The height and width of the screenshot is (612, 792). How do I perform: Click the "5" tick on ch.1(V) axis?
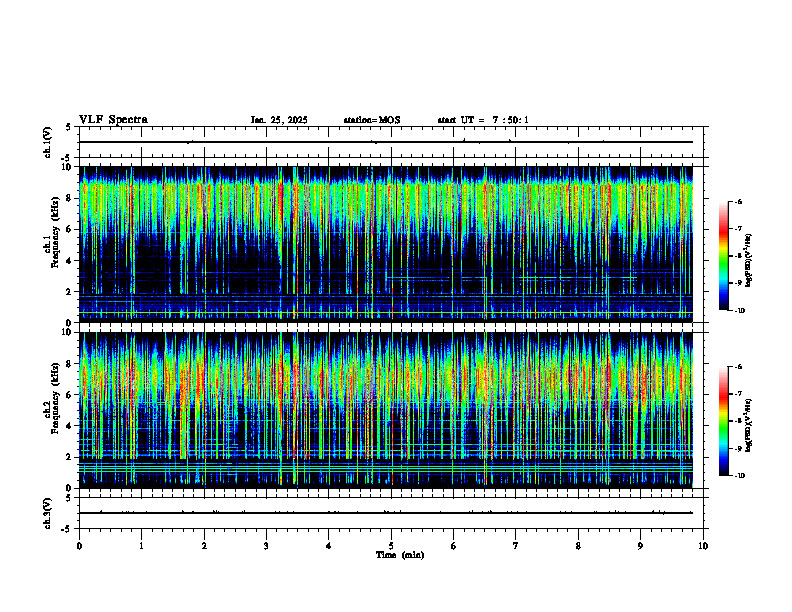click(x=68, y=127)
